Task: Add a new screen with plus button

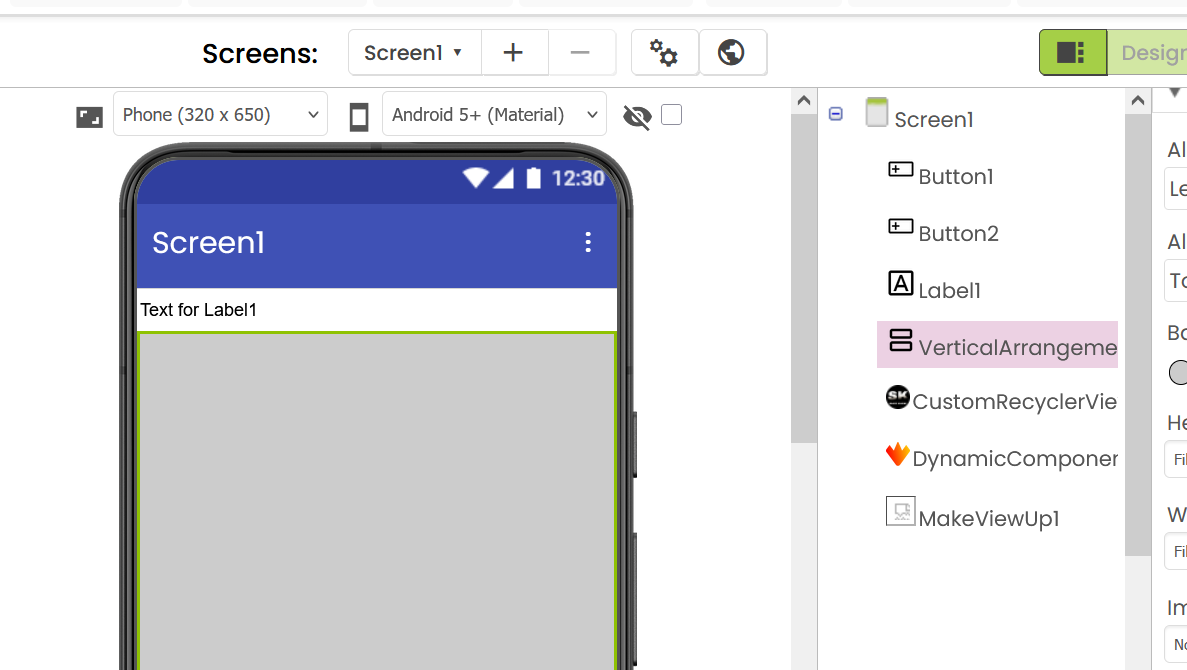Action: (x=514, y=53)
